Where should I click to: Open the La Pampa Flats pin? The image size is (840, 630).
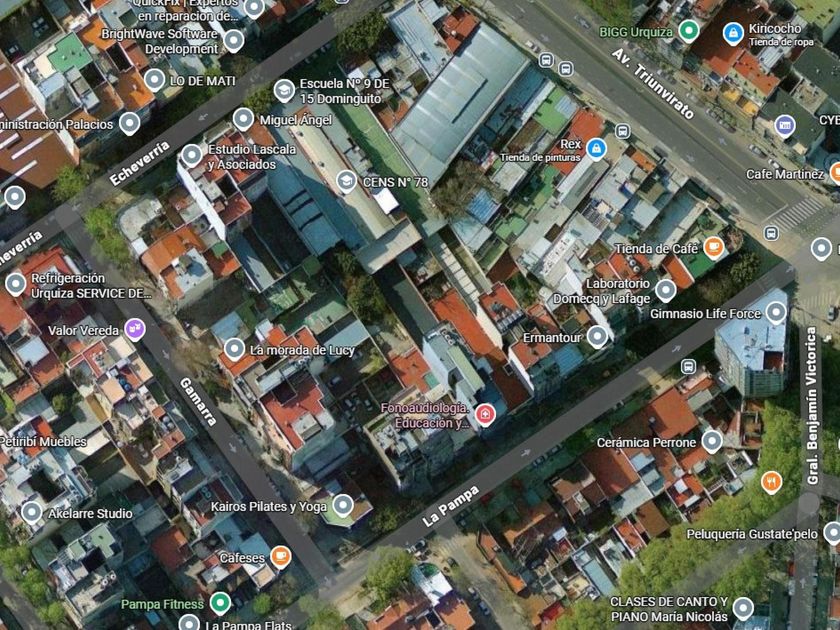(189, 623)
